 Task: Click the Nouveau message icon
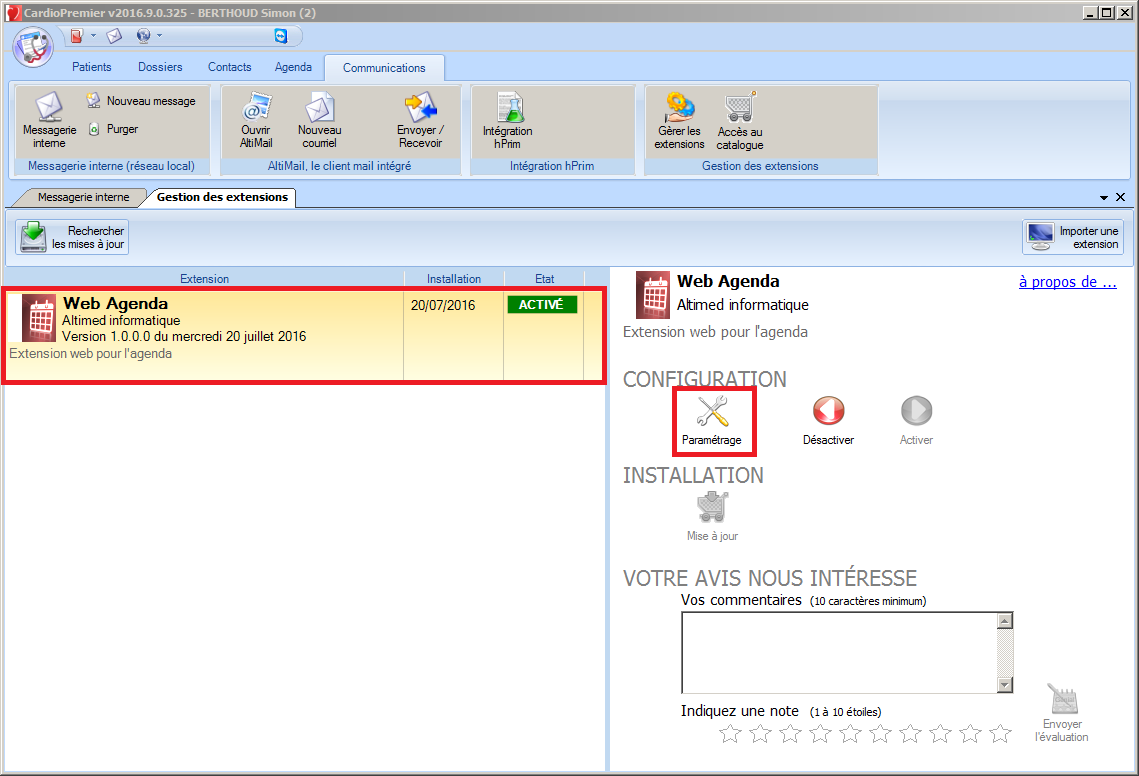point(94,101)
